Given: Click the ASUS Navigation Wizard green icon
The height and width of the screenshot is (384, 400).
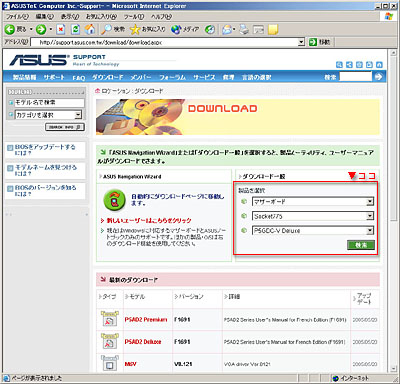Looking at the screenshot, I should [114, 200].
